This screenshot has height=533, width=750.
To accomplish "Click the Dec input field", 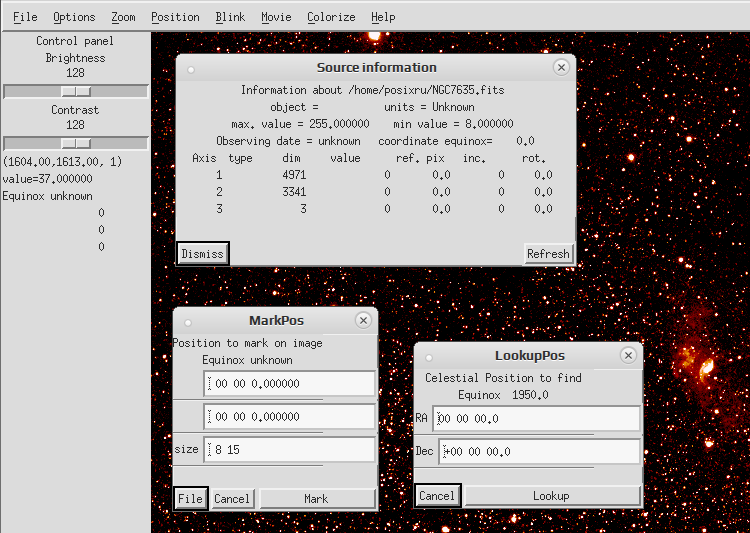I will (540, 452).
